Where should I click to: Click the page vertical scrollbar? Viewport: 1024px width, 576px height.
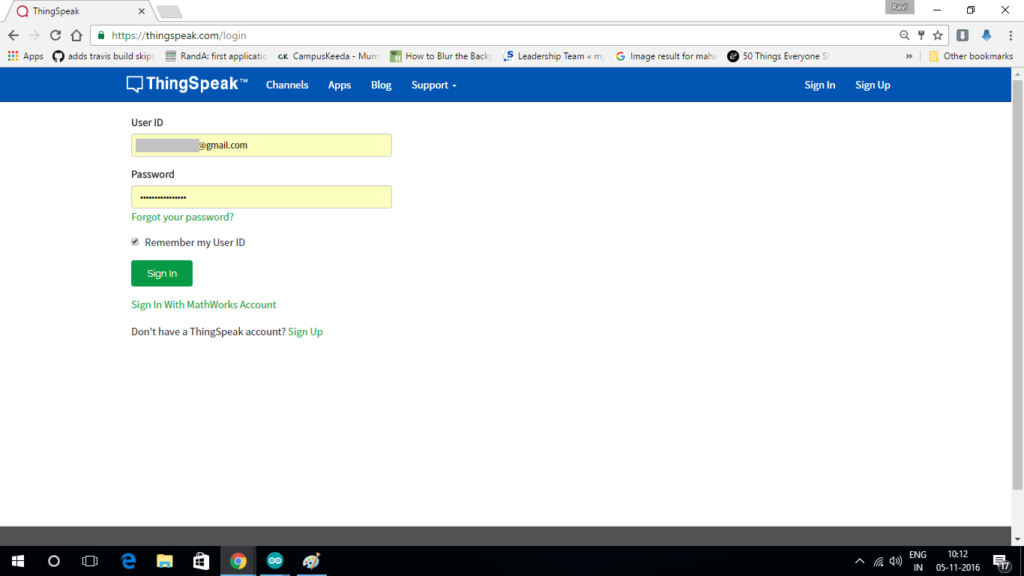coord(1017,284)
